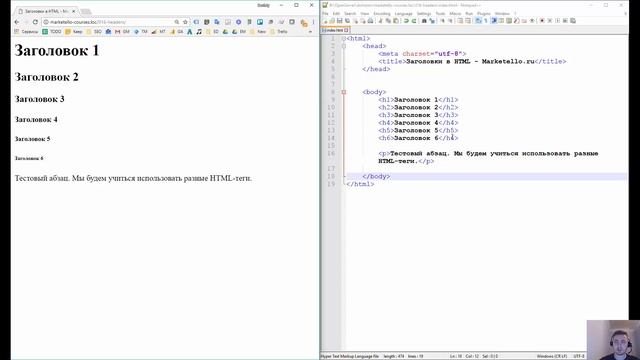The height and width of the screenshot is (360, 640).
Task: Open the SEO bookmark folder
Action: point(94,31)
